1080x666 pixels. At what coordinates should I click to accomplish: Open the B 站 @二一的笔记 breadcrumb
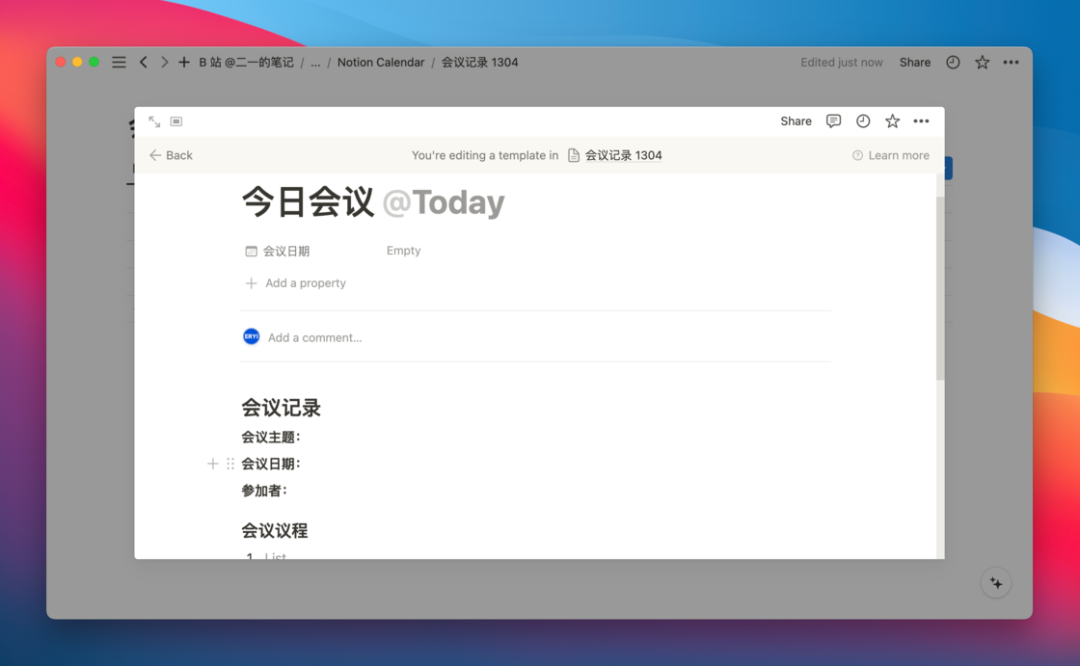tap(246, 62)
